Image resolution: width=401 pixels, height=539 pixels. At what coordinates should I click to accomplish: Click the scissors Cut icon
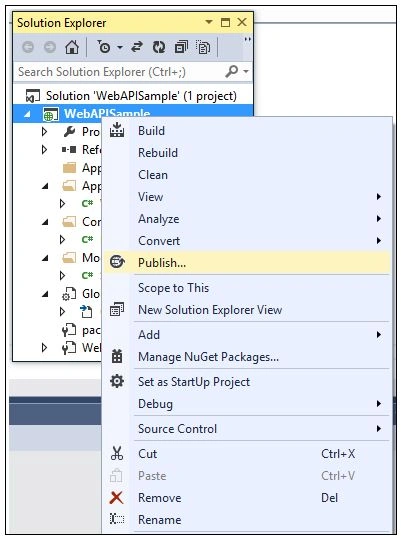[x=117, y=453]
